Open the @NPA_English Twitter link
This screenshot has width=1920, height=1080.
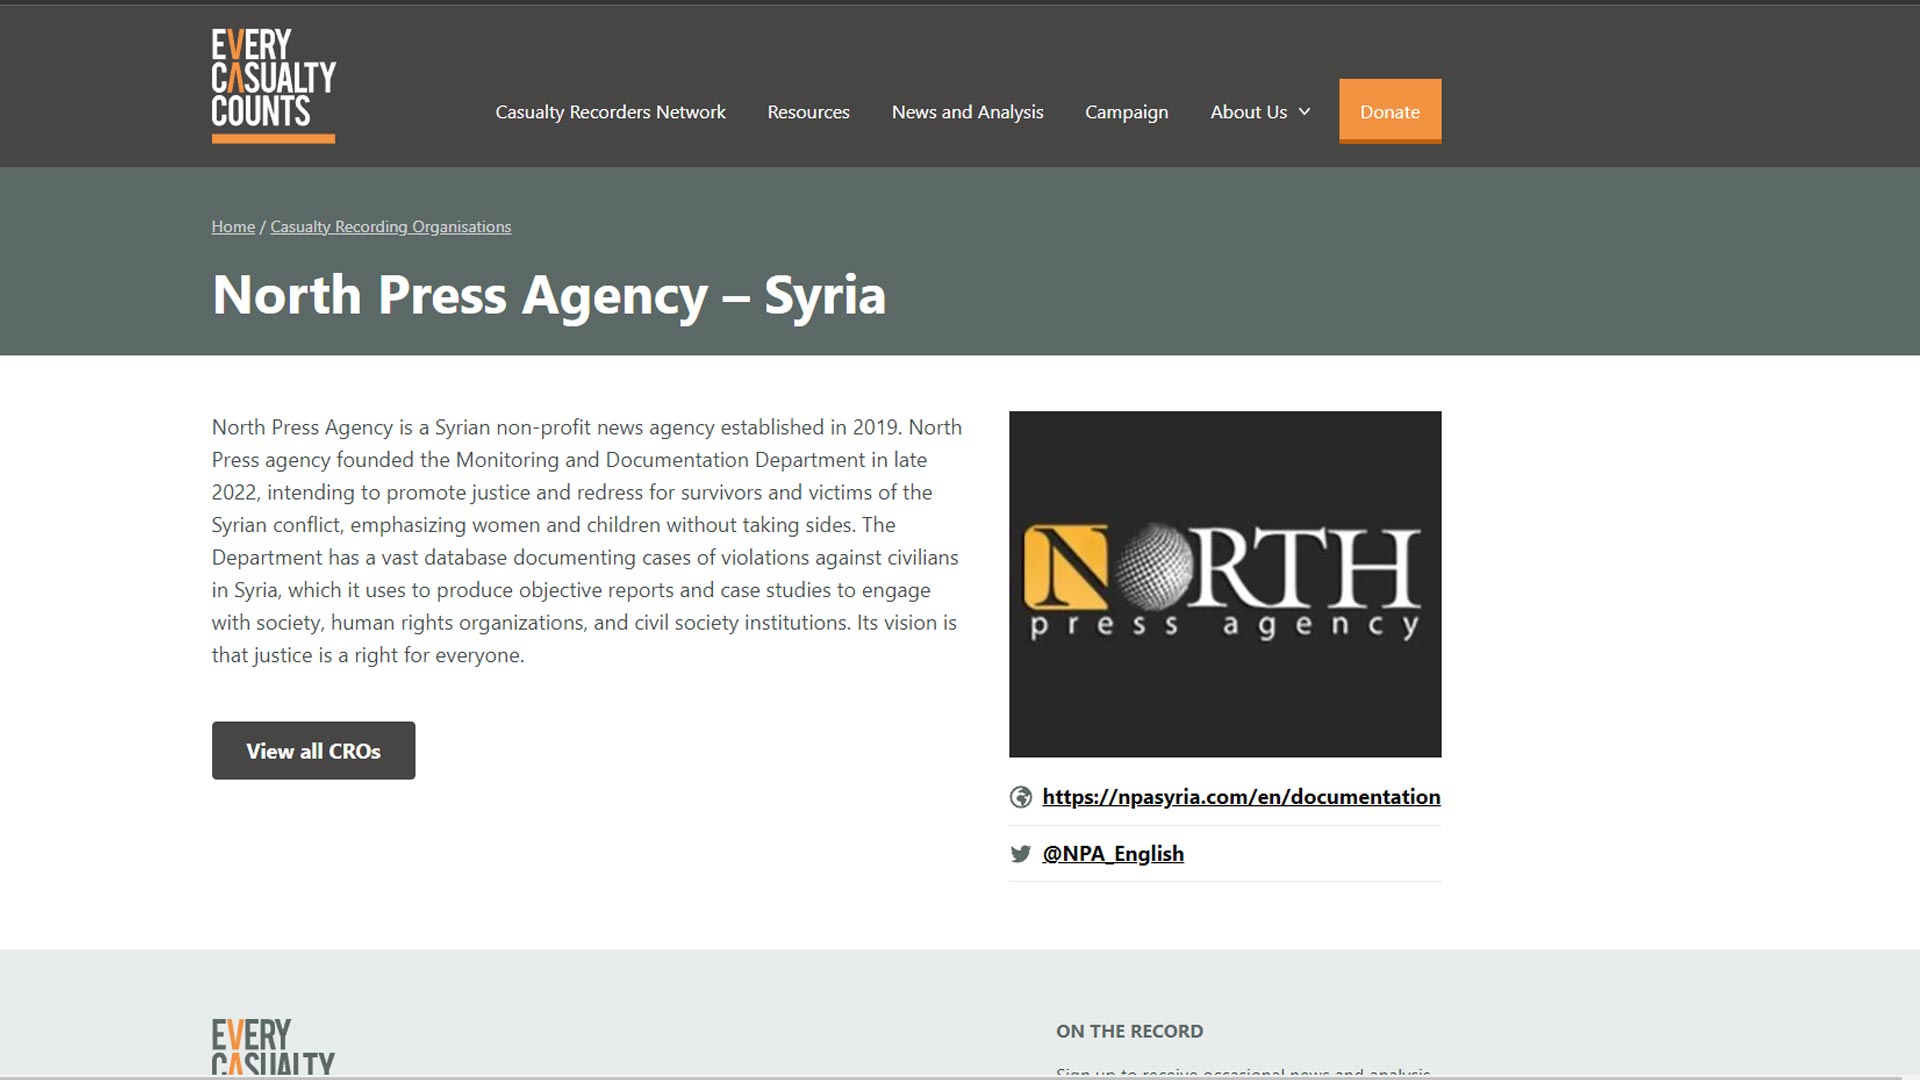[1113, 854]
